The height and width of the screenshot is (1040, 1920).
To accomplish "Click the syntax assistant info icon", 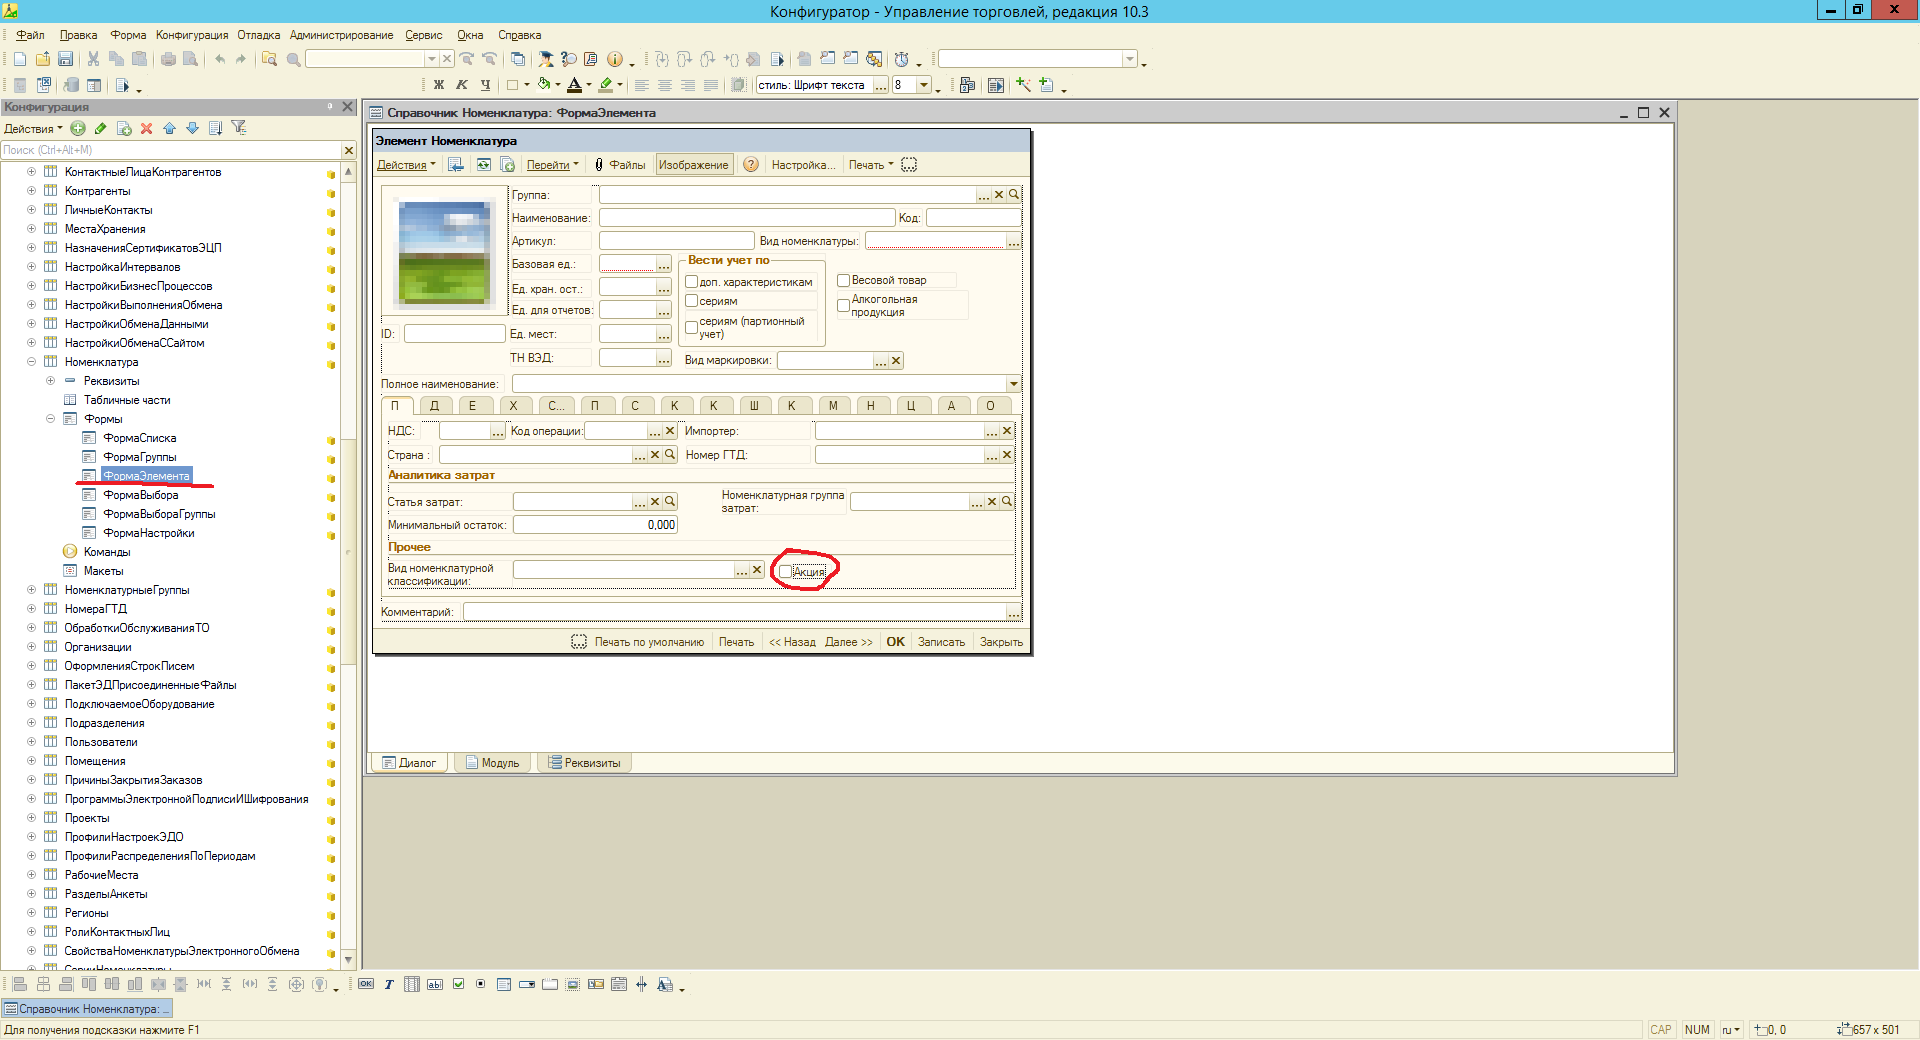I will pyautogui.click(x=615, y=59).
